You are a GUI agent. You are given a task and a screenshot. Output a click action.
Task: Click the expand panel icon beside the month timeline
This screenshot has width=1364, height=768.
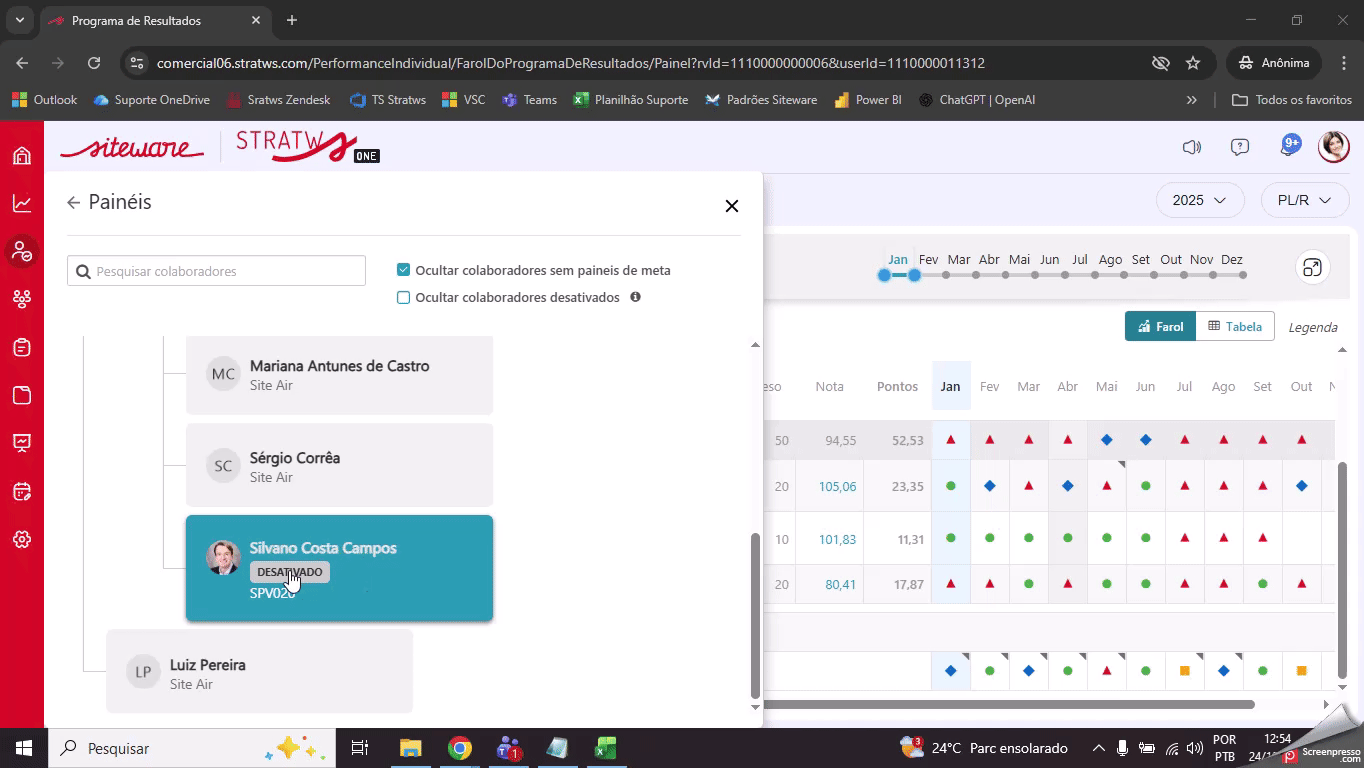[x=1311, y=268]
